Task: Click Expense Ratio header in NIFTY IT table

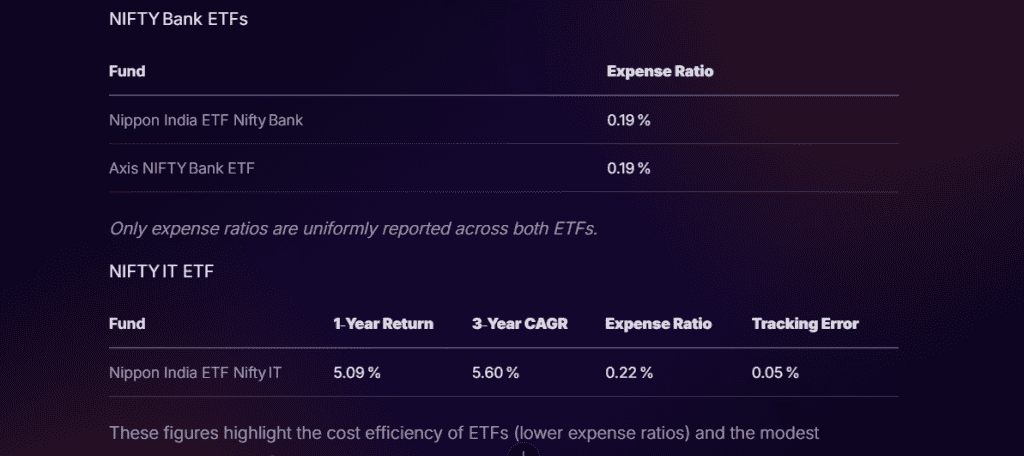Action: click(x=659, y=324)
